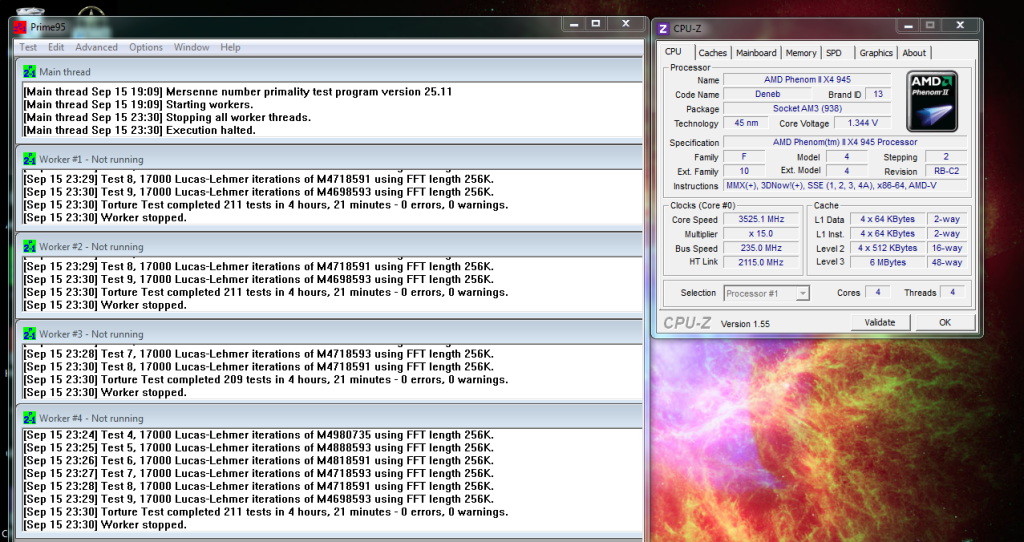This screenshot has height=542, width=1024.
Task: Click the 'Main thread' subwindow title
Action: (65, 72)
